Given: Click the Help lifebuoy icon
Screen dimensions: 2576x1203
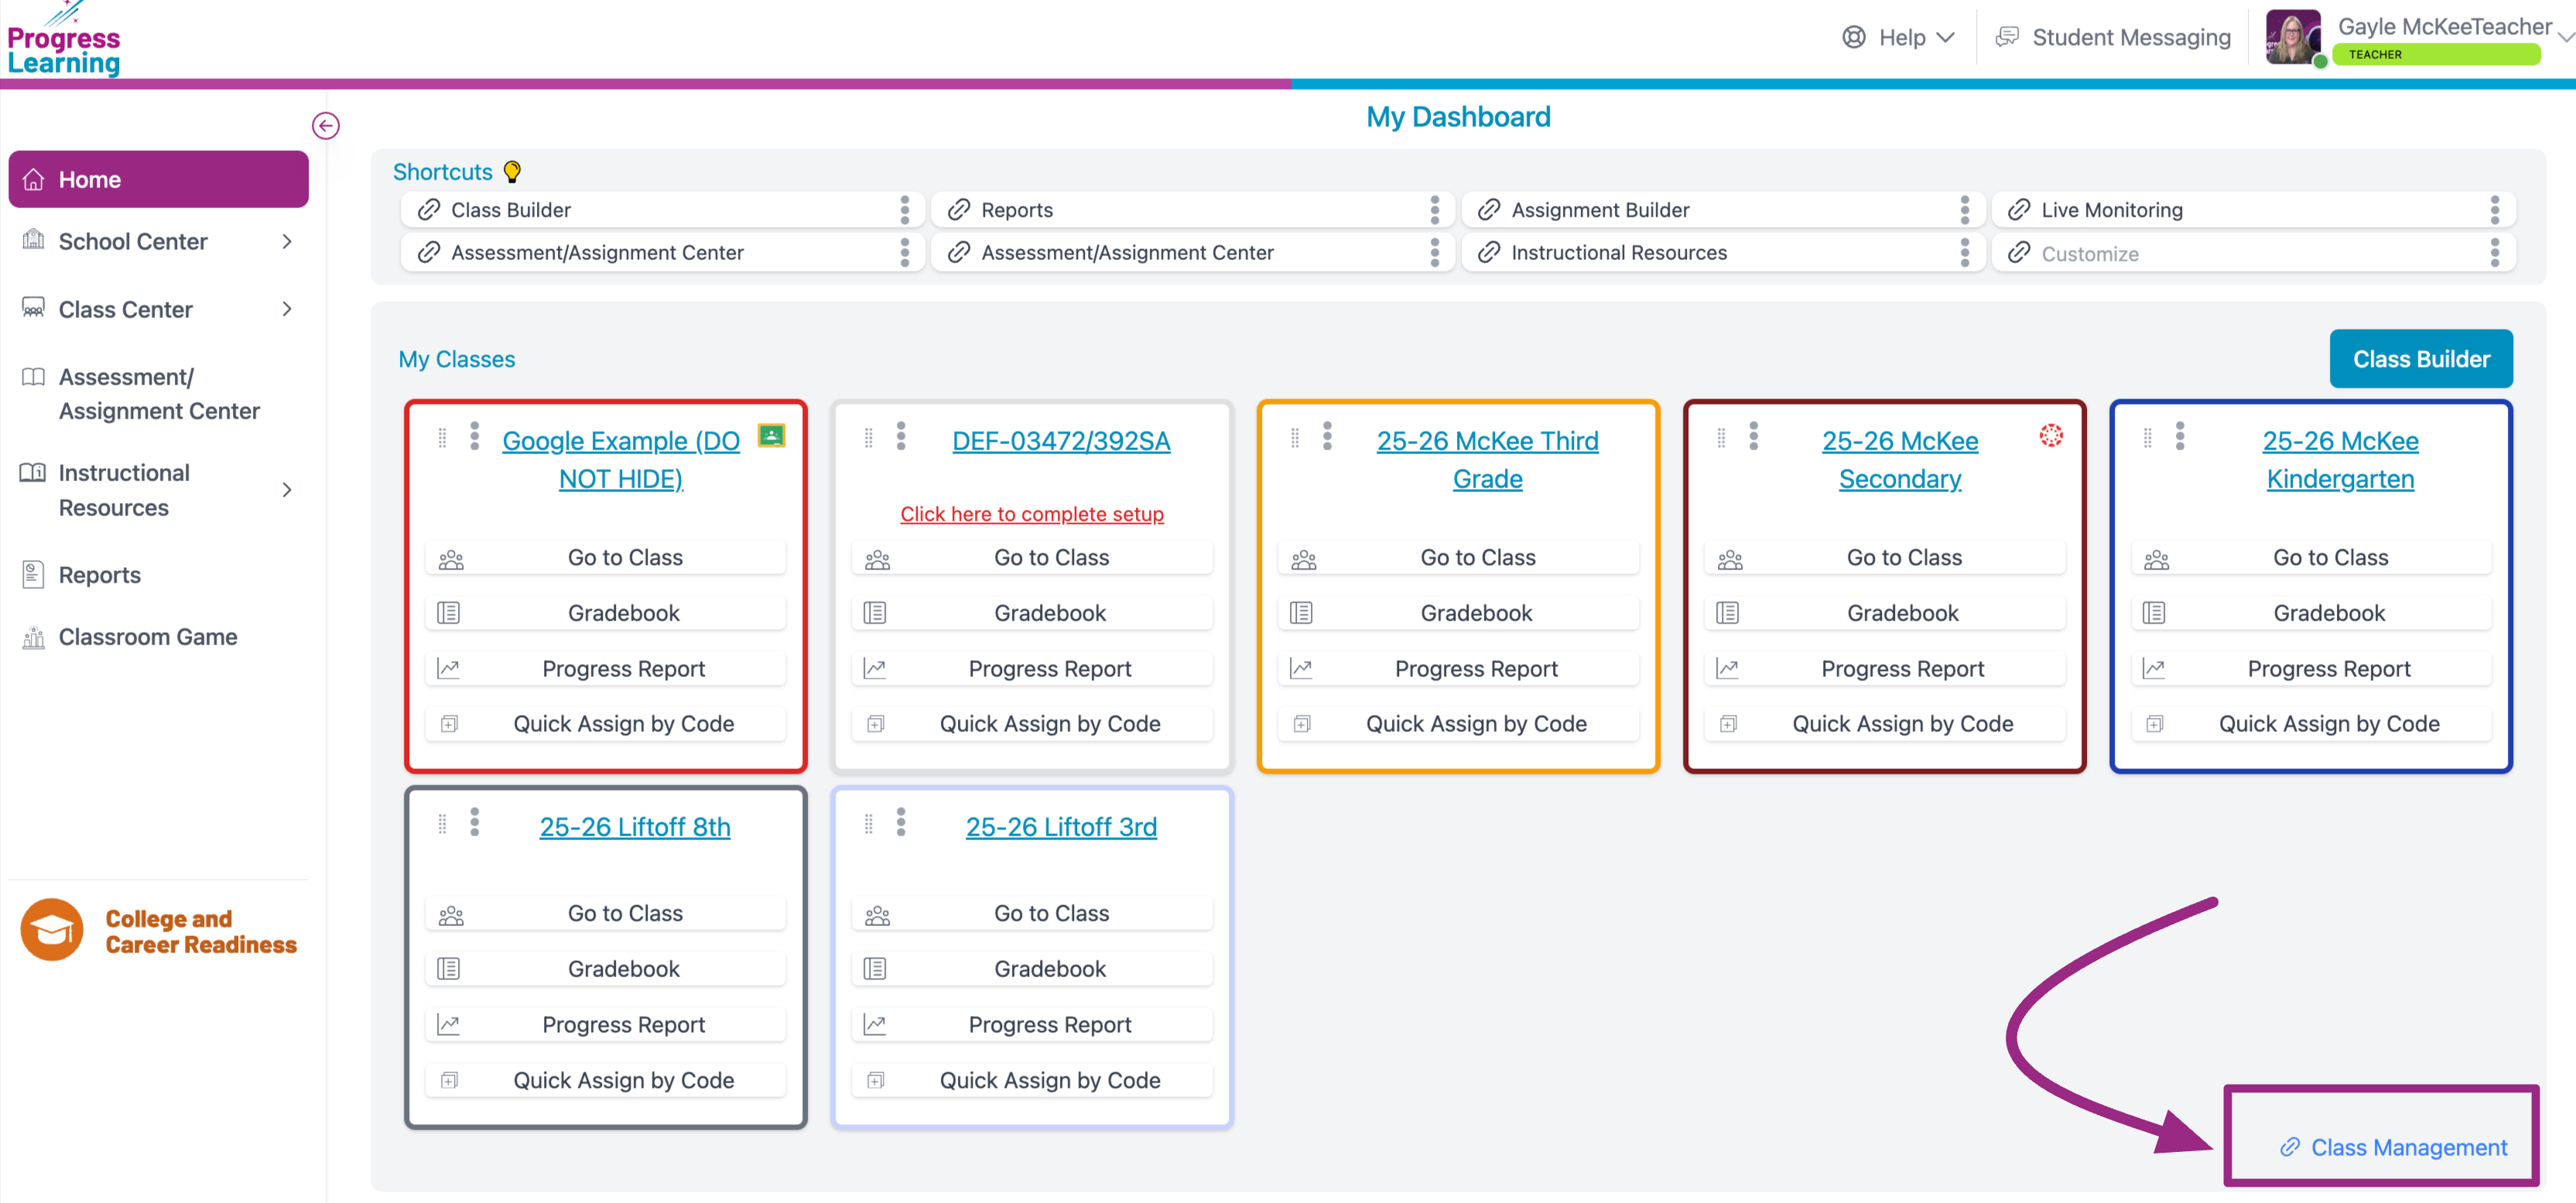Looking at the screenshot, I should (1853, 37).
